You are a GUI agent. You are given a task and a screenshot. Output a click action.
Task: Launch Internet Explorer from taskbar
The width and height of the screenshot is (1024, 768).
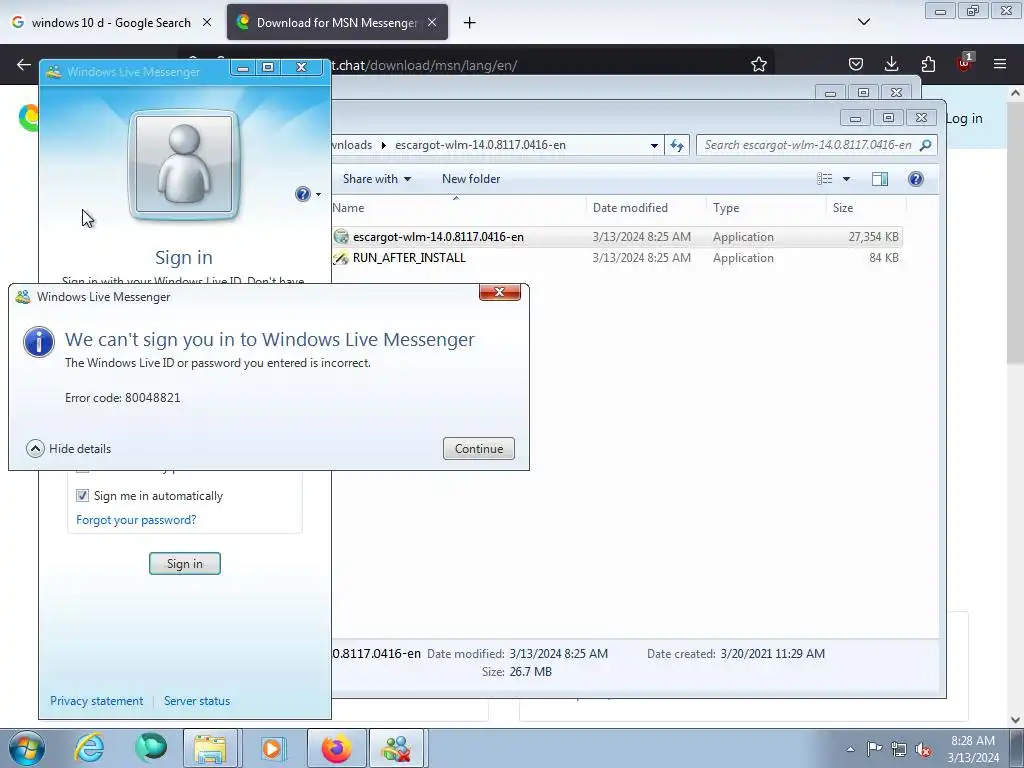coord(89,748)
